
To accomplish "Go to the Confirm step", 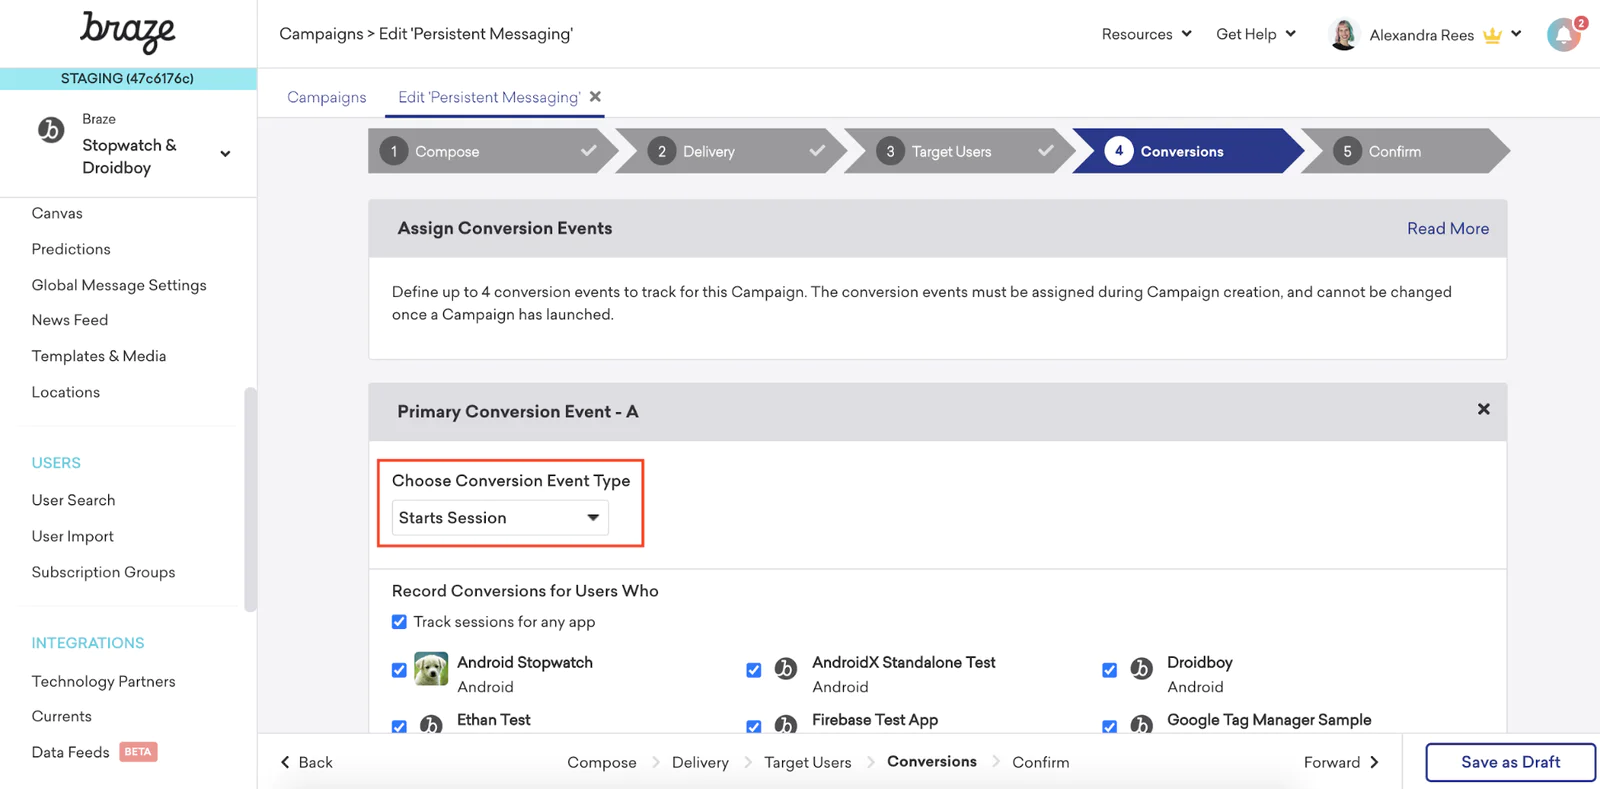I will click(x=1394, y=152).
